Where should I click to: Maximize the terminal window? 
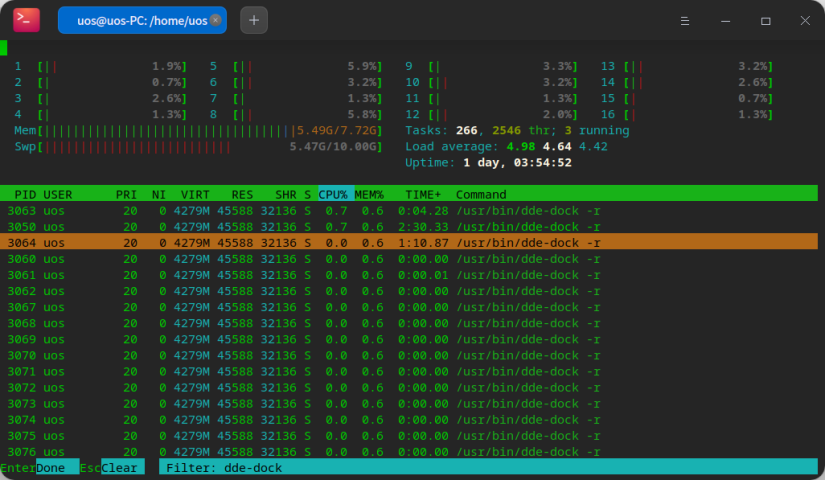click(x=765, y=20)
